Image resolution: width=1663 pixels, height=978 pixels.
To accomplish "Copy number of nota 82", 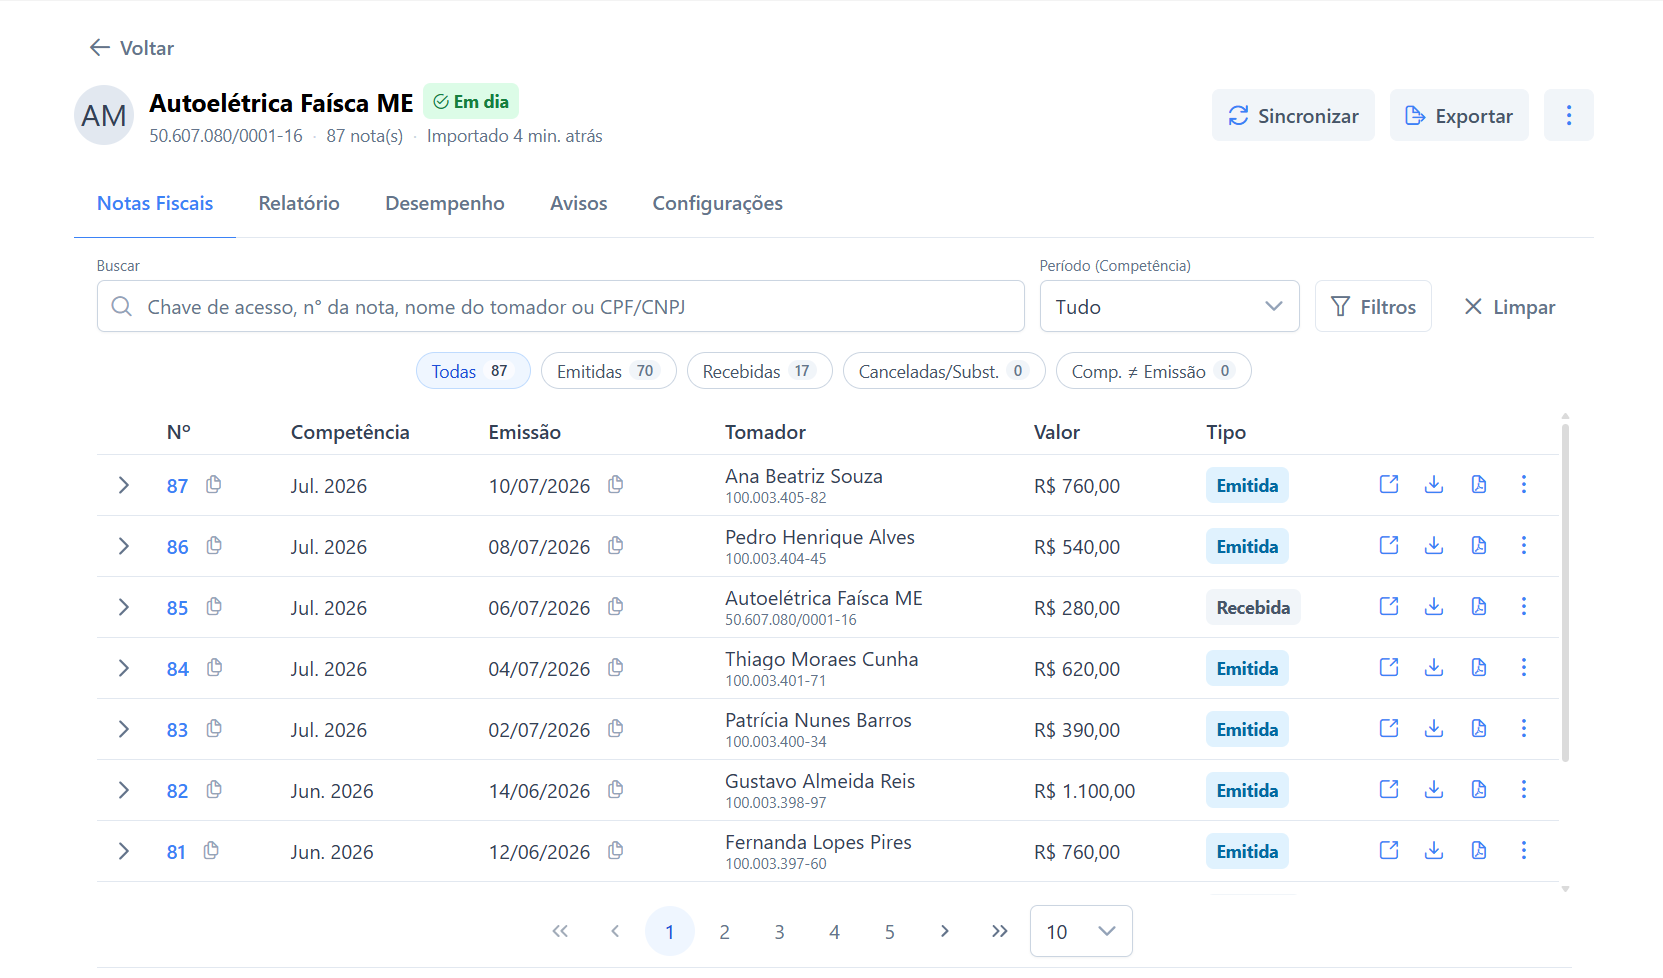I will coord(214,790).
